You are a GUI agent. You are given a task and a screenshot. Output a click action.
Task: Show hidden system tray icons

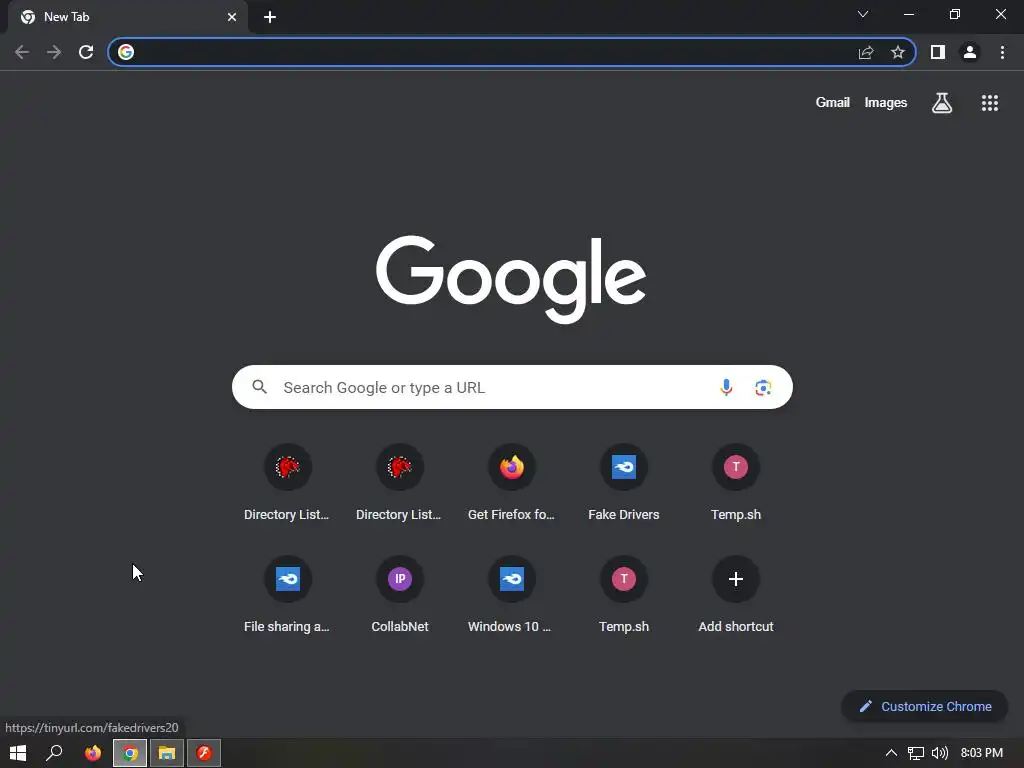[891, 753]
